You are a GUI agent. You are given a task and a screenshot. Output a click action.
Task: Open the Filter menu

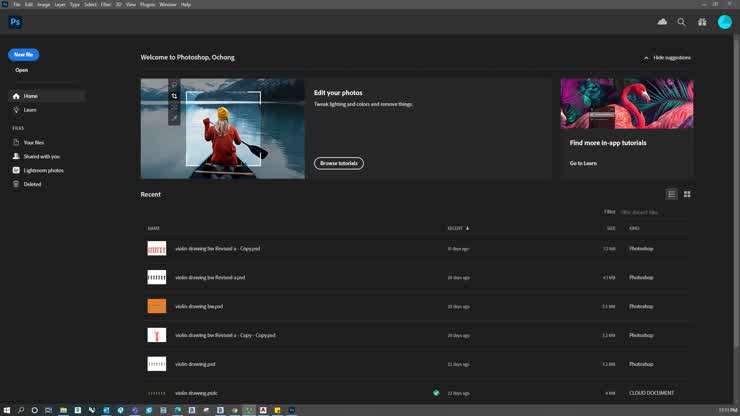tap(106, 4)
